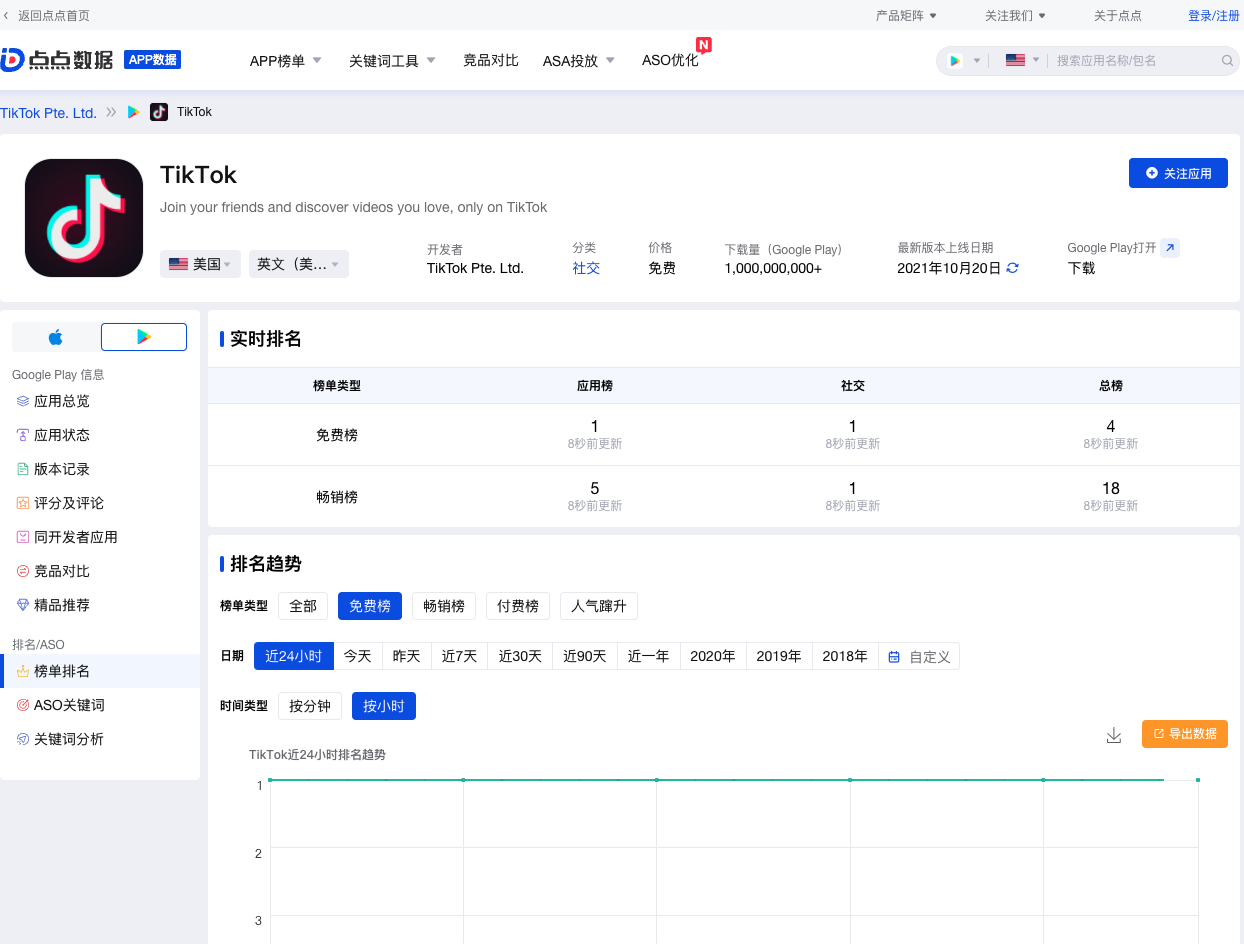
Task: Click refresh icon next to 2021年10月20日
Action: 1012,268
